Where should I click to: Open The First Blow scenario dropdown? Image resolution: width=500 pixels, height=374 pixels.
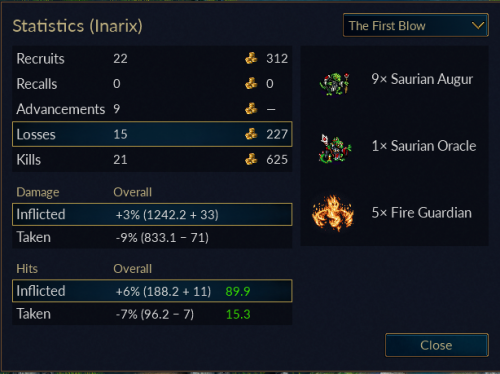point(416,25)
